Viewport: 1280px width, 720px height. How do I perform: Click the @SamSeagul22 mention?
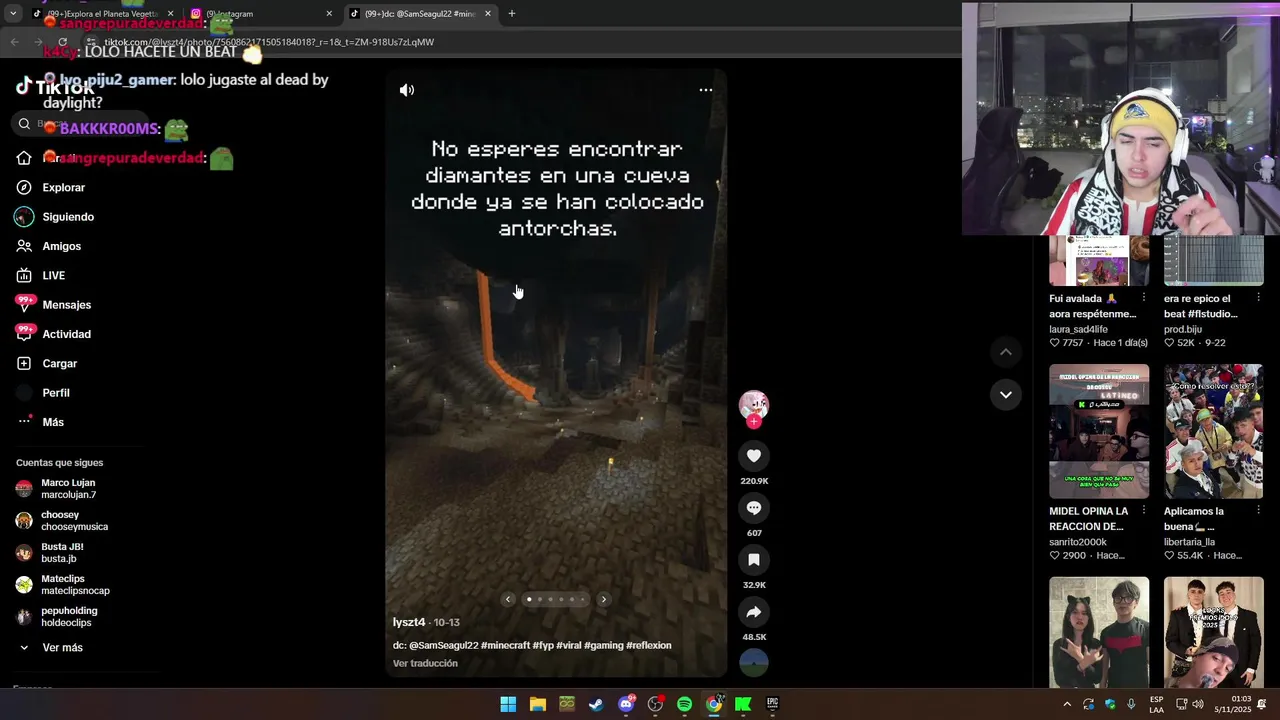(x=443, y=646)
